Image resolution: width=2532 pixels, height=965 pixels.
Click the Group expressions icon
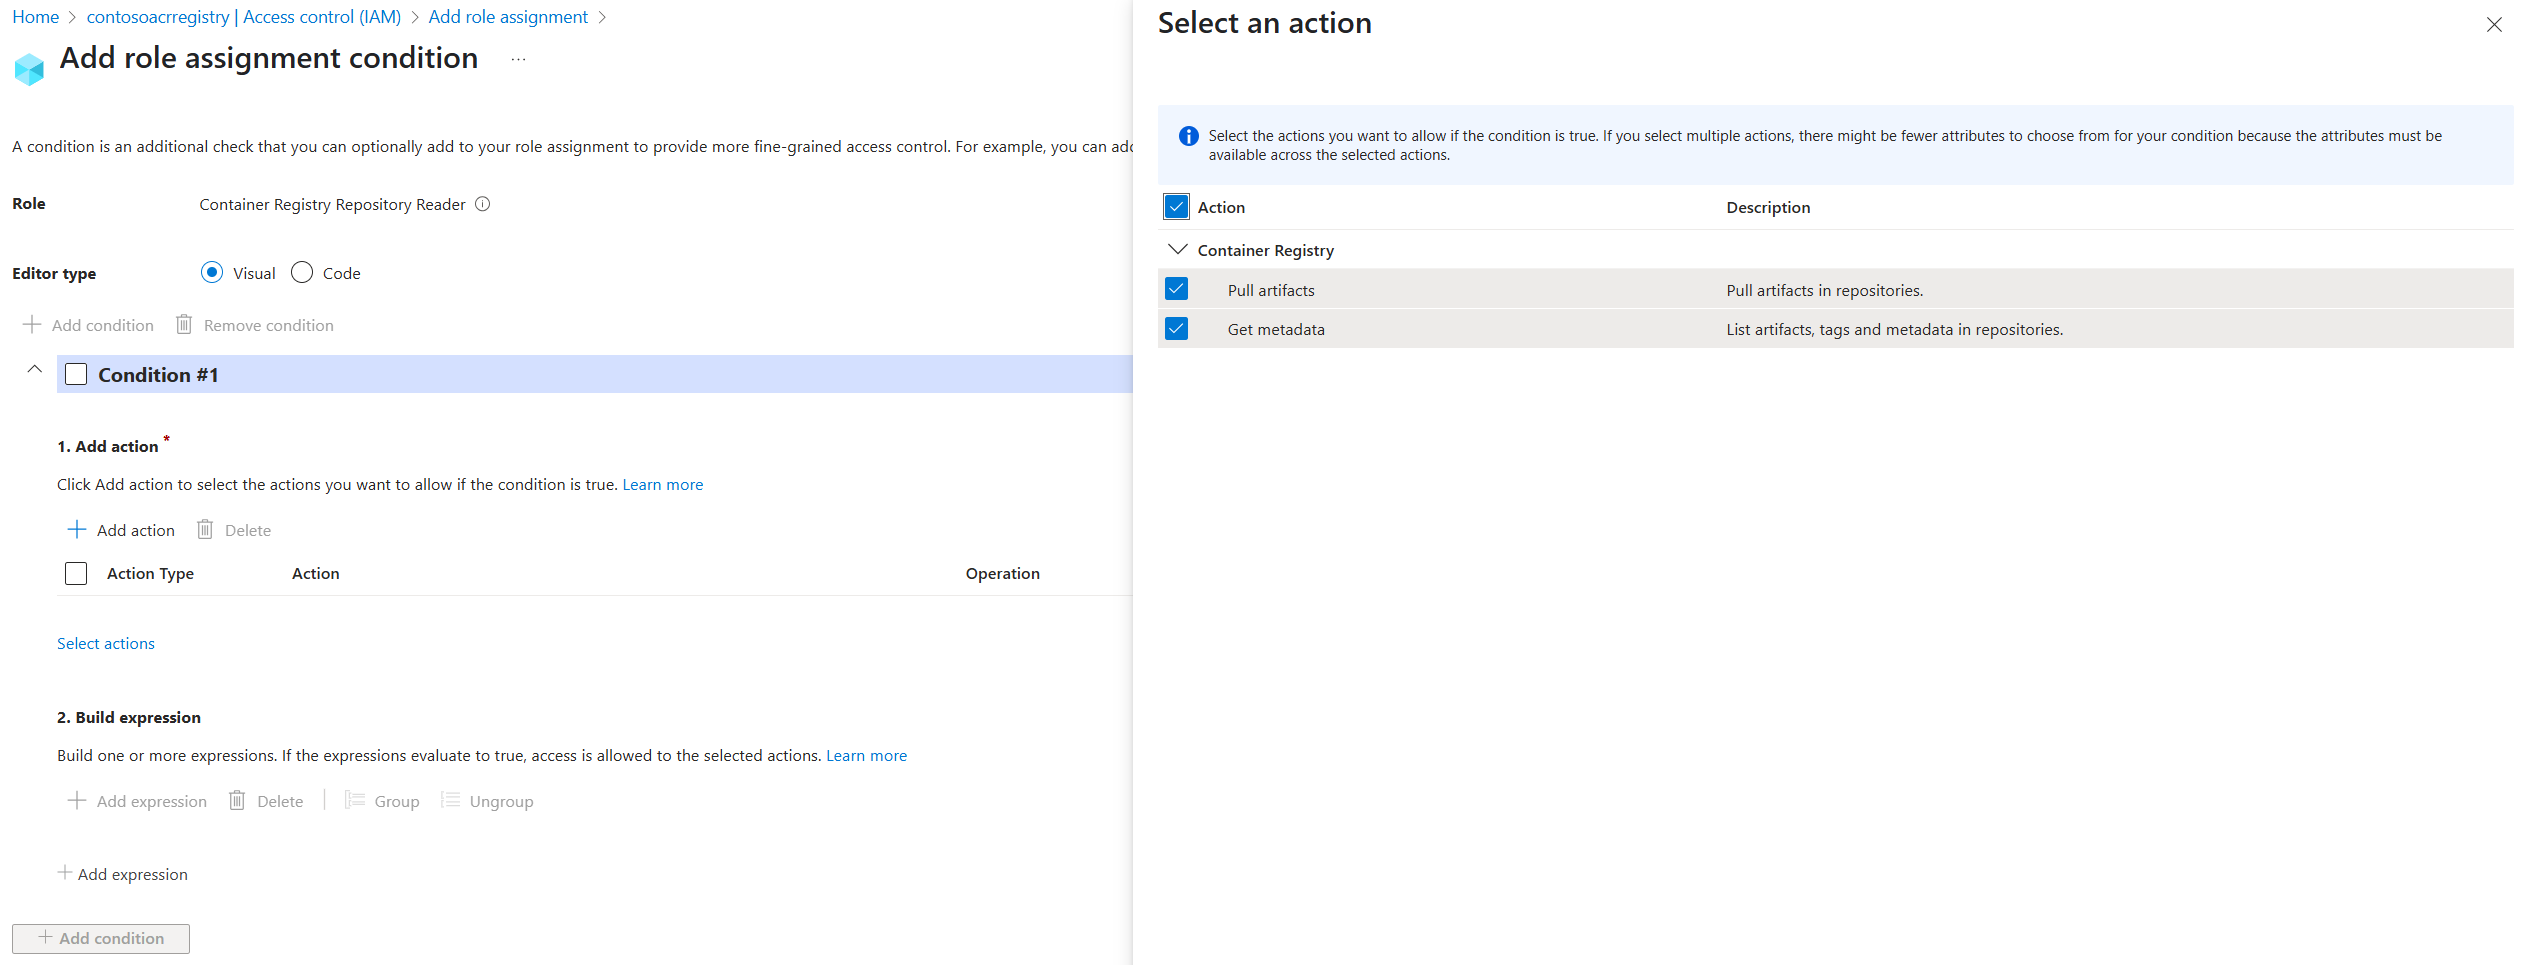355,800
